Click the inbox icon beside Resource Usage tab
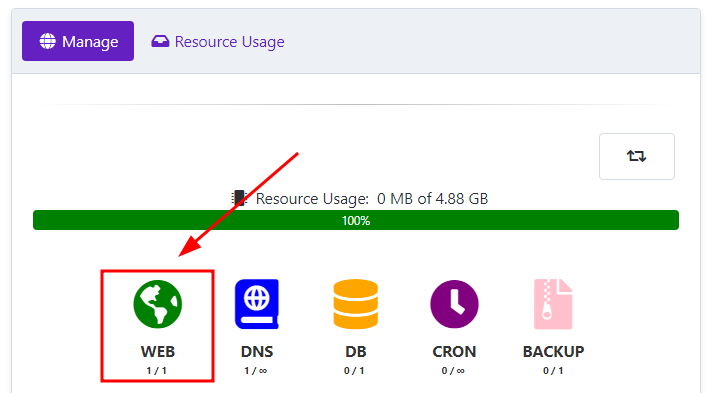707x393 pixels. 160,41
